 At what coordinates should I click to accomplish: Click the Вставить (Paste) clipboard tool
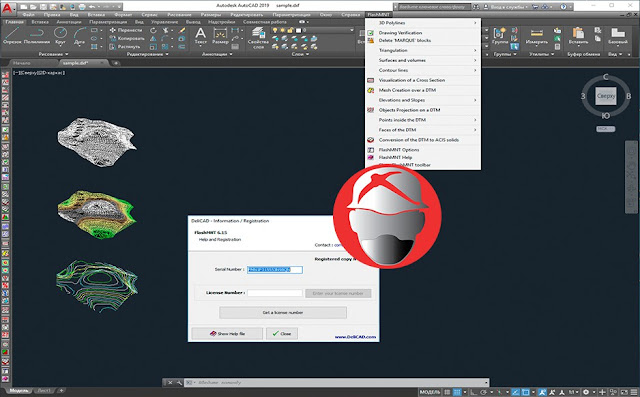[578, 36]
